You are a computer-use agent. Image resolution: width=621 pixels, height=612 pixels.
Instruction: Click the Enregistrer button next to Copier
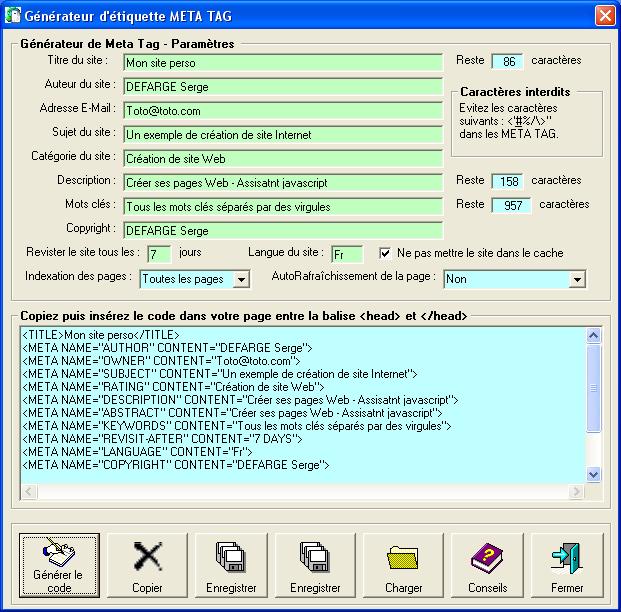pos(232,565)
